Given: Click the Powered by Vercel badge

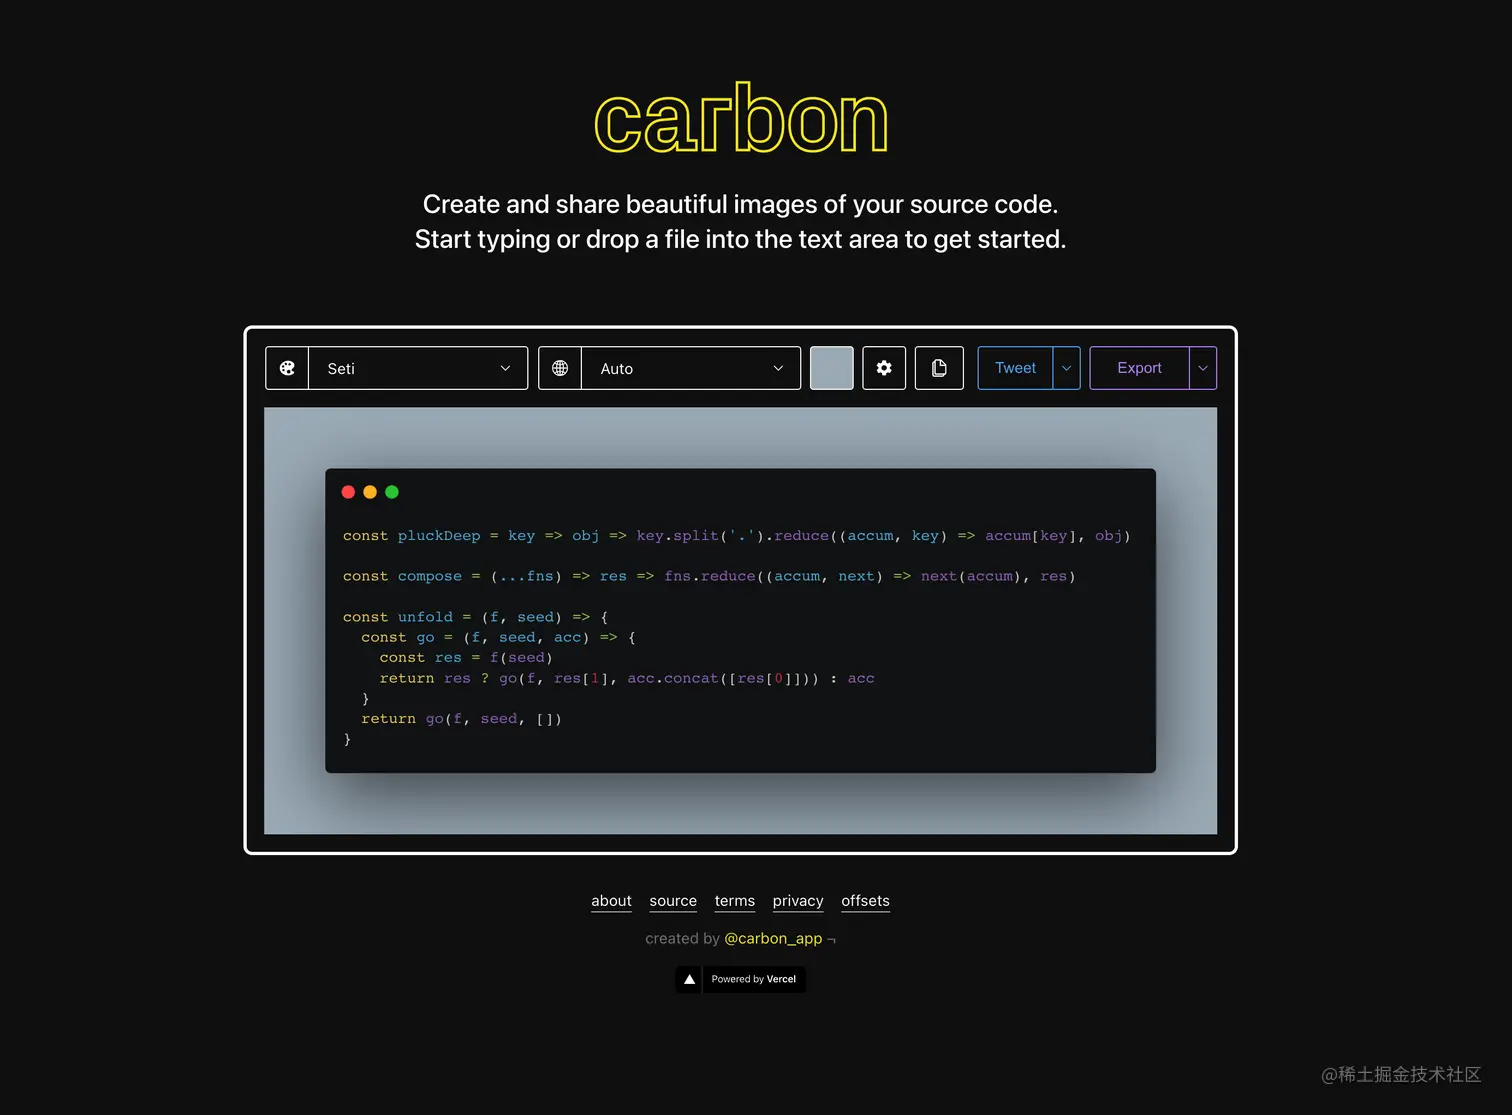Looking at the screenshot, I should (x=741, y=979).
